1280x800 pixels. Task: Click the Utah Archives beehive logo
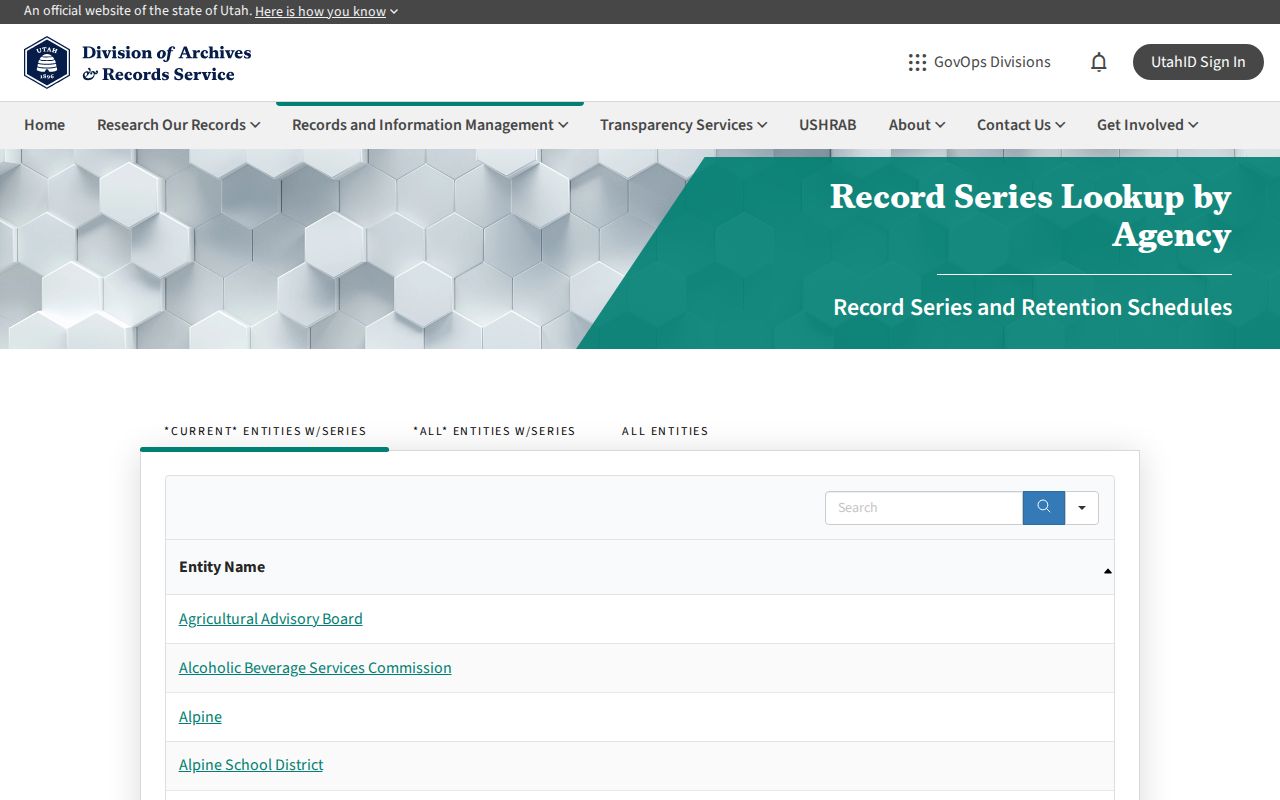(47, 63)
